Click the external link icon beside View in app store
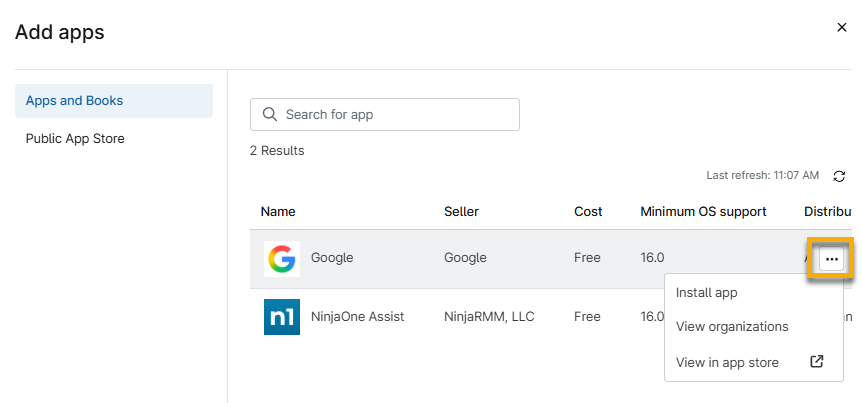 [817, 361]
